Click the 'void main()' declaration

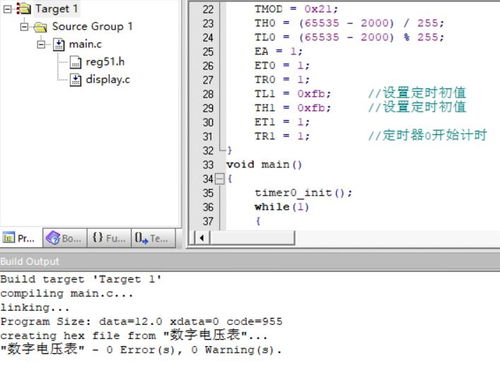pos(264,165)
